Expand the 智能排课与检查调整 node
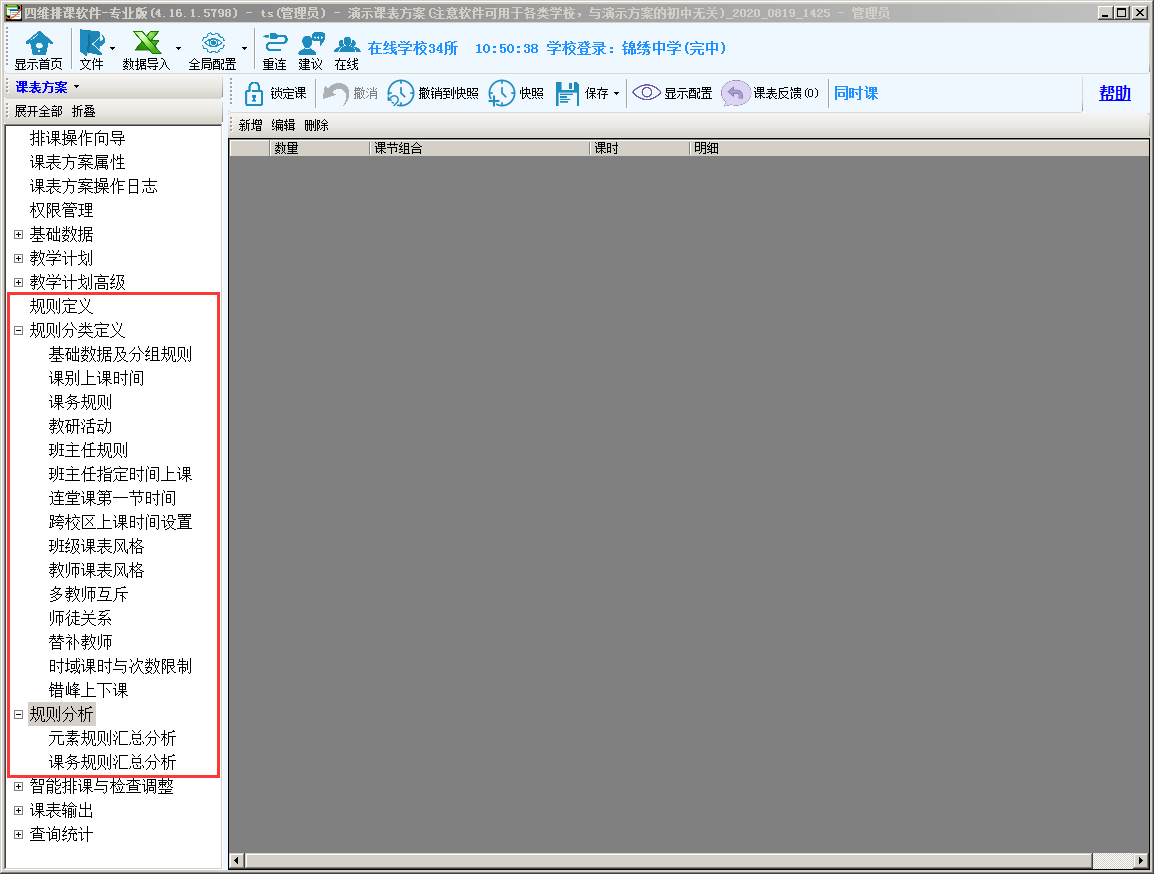Viewport: 1154px width, 874px height. pos(18,787)
